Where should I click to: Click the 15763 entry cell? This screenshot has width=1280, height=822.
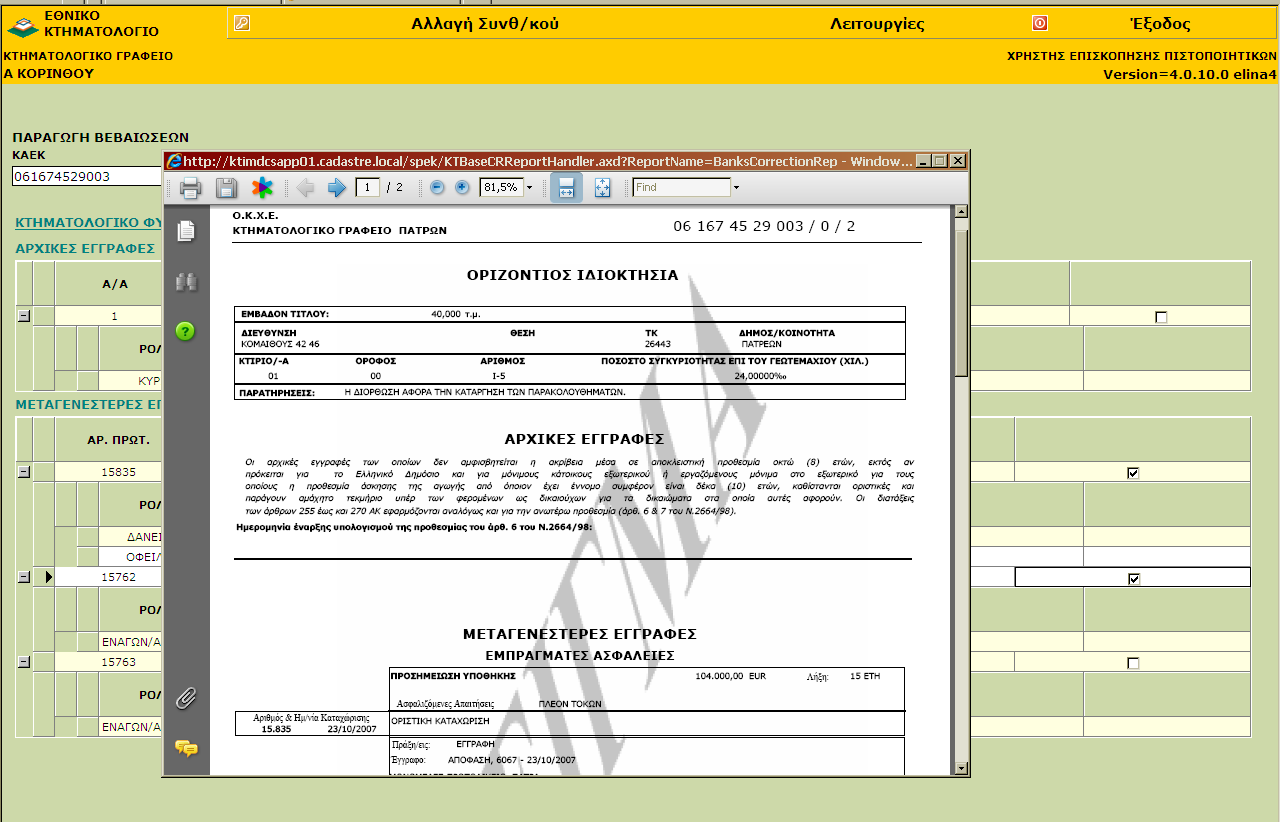[x=109, y=662]
